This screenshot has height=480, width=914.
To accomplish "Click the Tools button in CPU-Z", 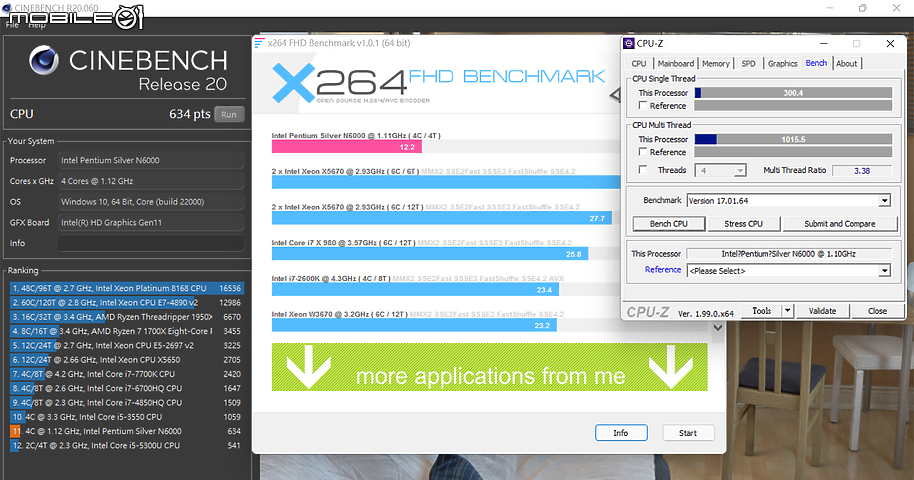I will click(761, 311).
